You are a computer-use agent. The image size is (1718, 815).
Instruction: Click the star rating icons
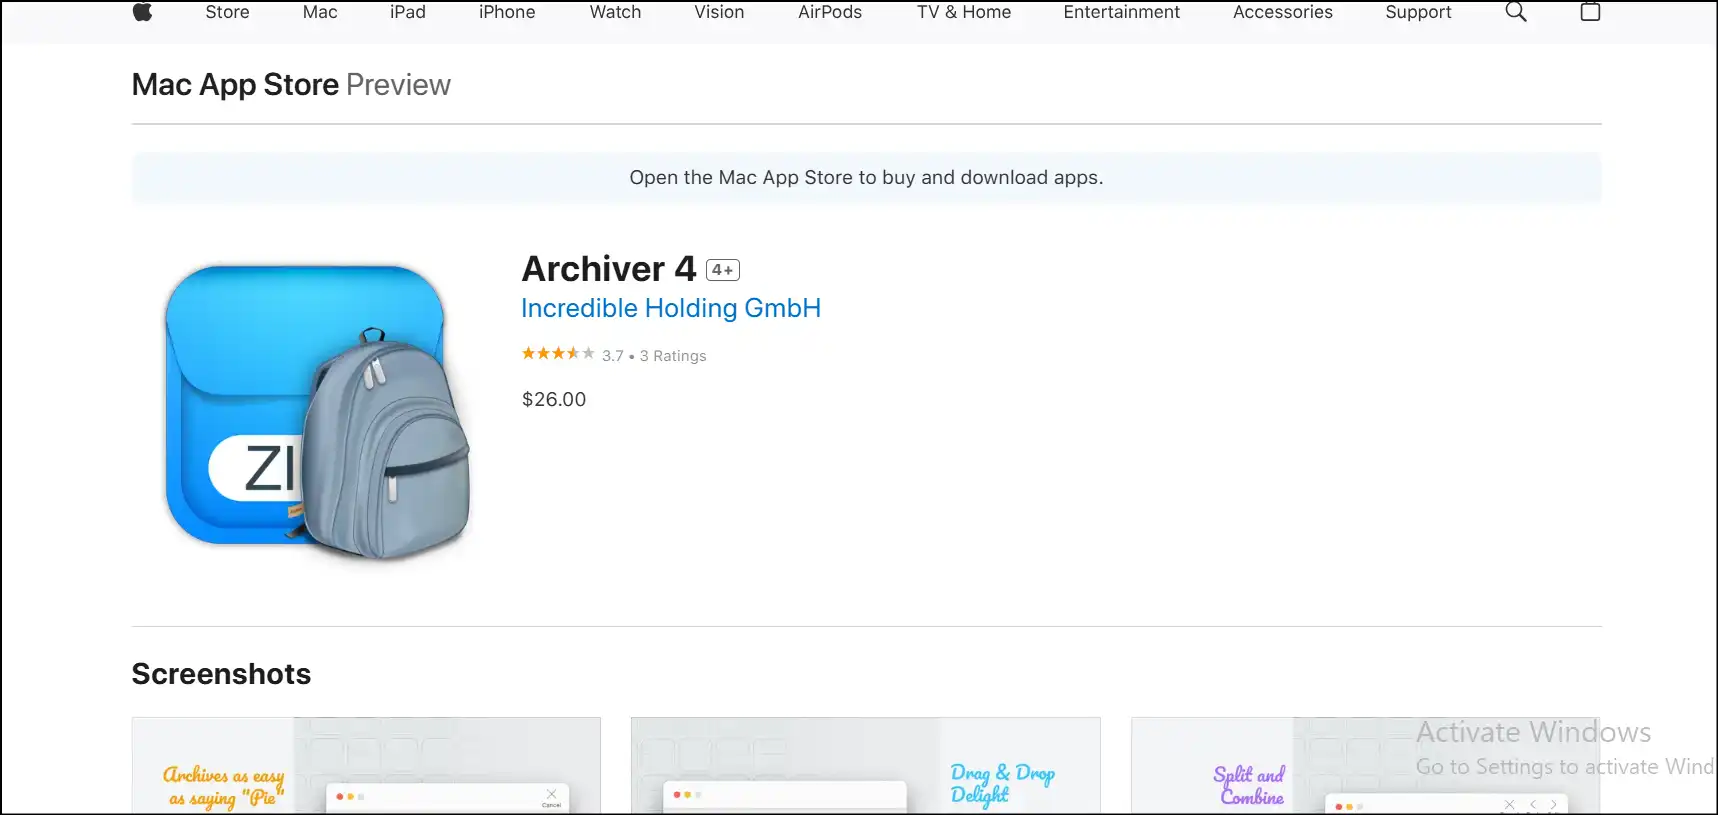(558, 354)
